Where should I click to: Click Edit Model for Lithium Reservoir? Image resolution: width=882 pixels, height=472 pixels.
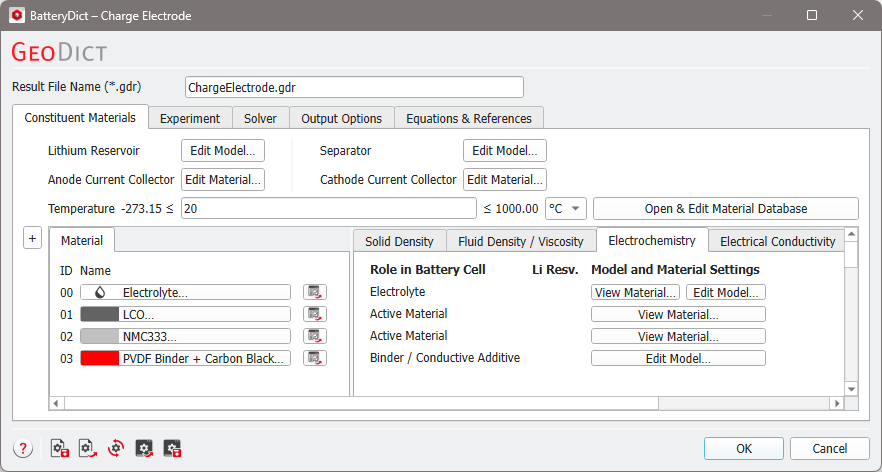click(x=223, y=151)
